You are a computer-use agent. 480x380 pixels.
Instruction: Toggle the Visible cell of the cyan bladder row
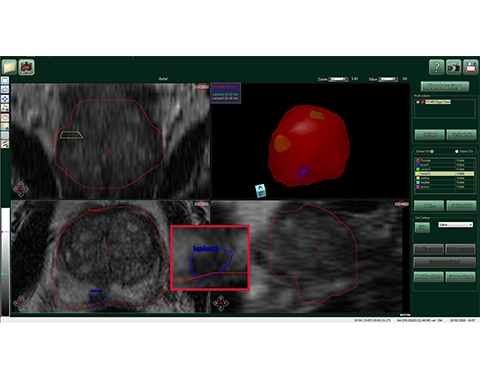(465, 182)
